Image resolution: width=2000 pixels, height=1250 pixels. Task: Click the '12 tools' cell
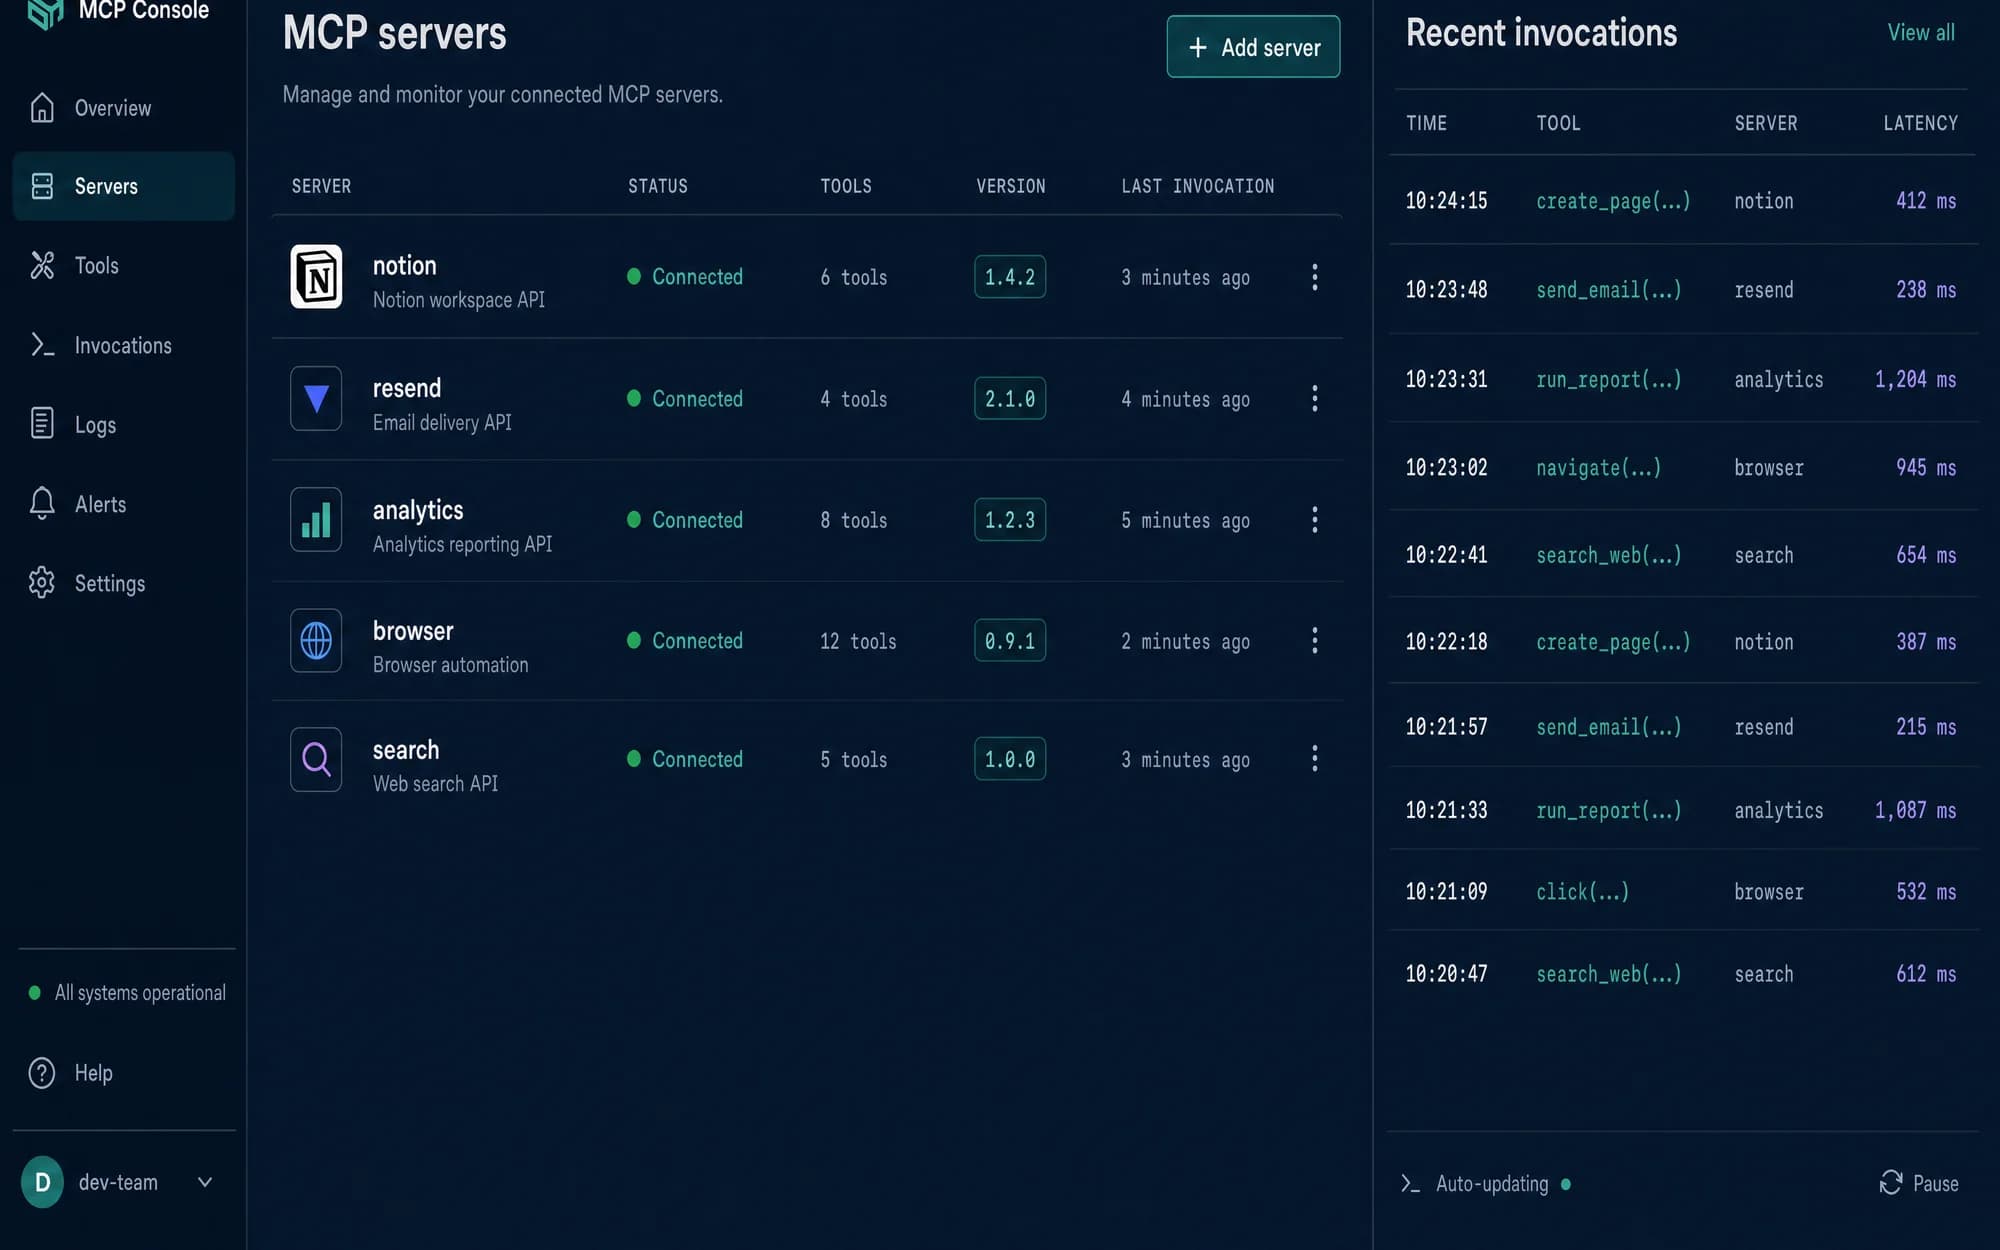pyautogui.click(x=858, y=641)
